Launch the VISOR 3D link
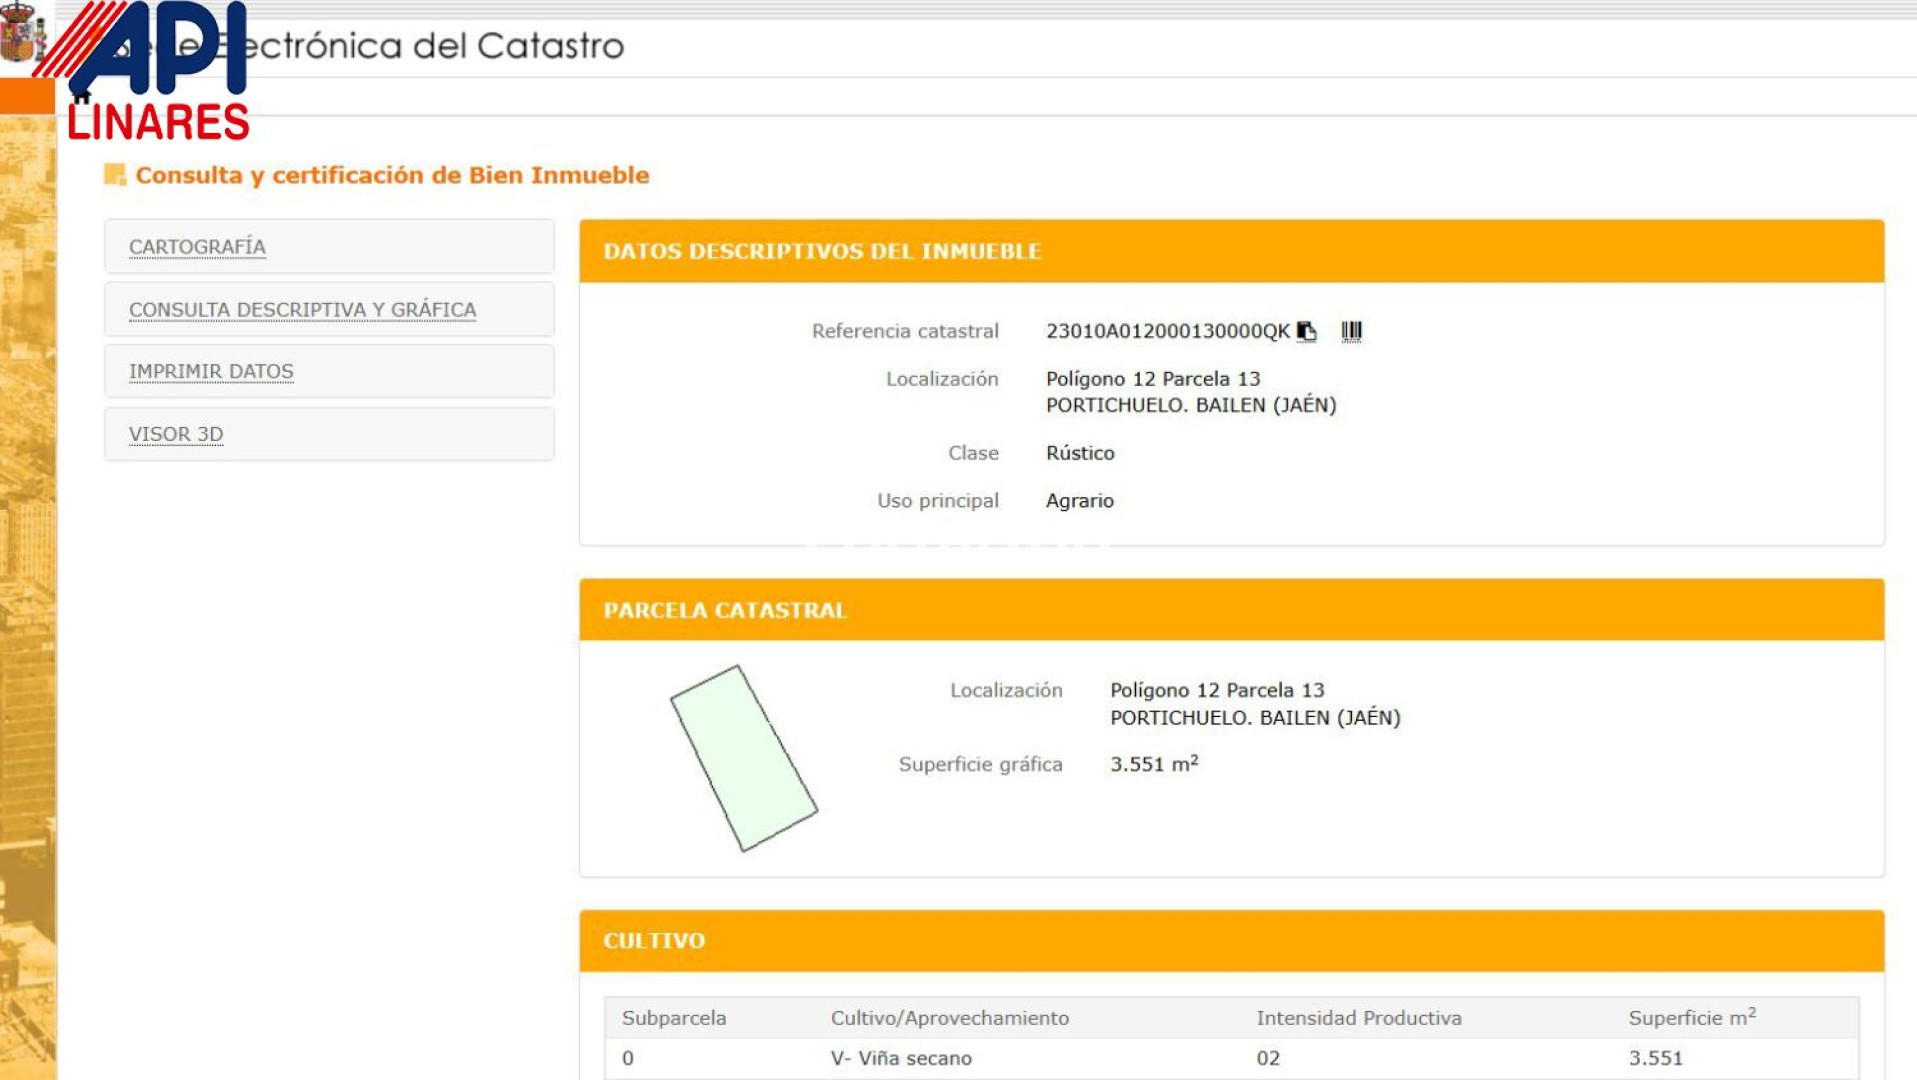1917x1080 pixels. [x=176, y=434]
